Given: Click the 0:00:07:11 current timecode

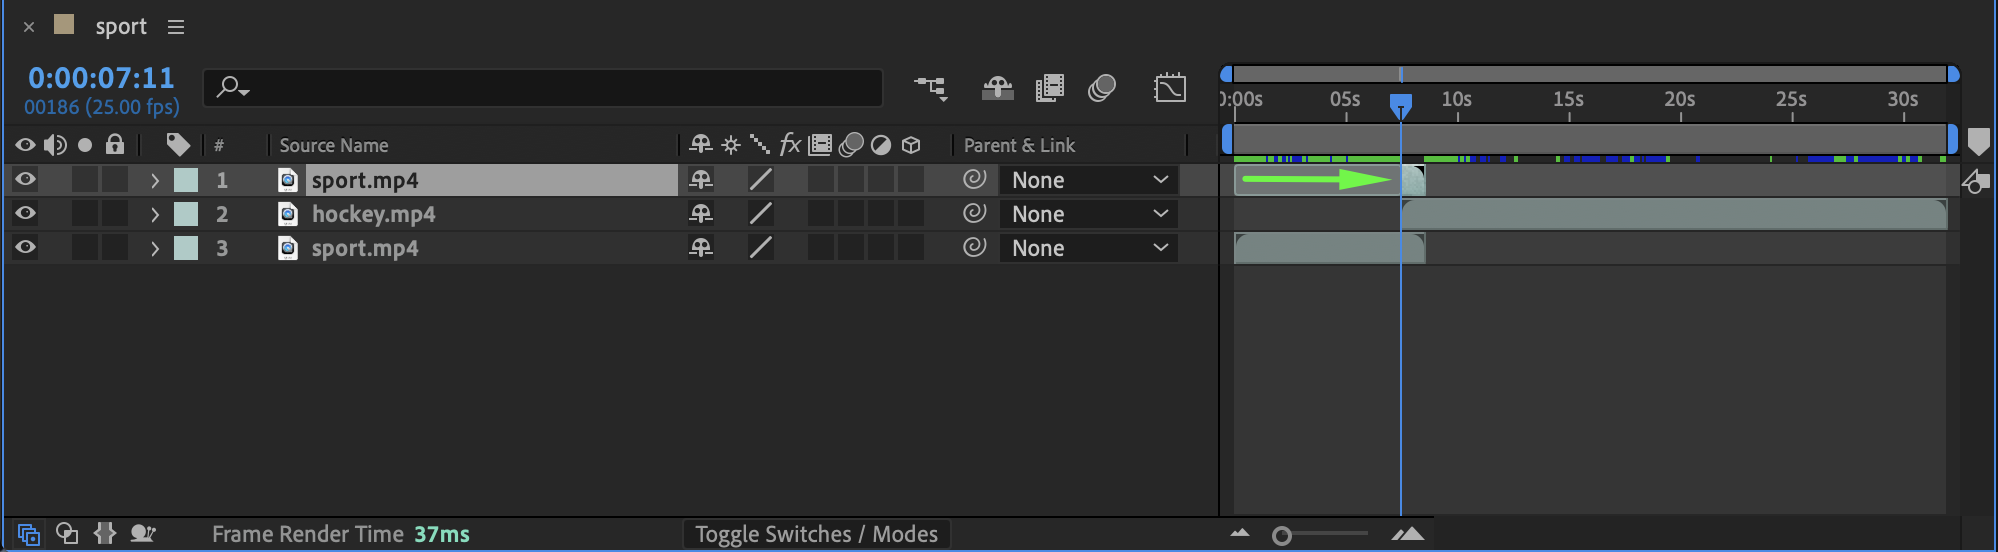Looking at the screenshot, I should pos(101,78).
